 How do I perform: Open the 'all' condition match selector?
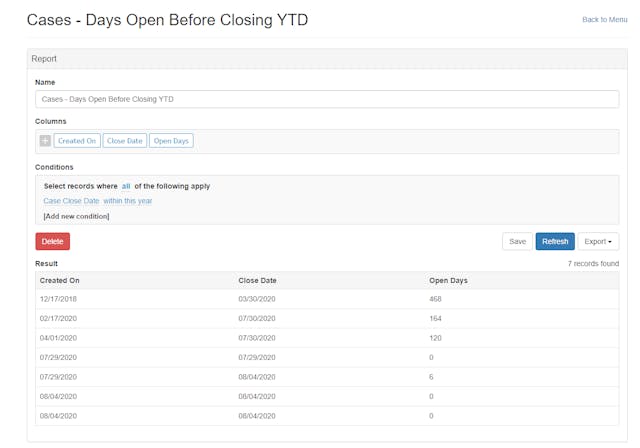click(126, 186)
